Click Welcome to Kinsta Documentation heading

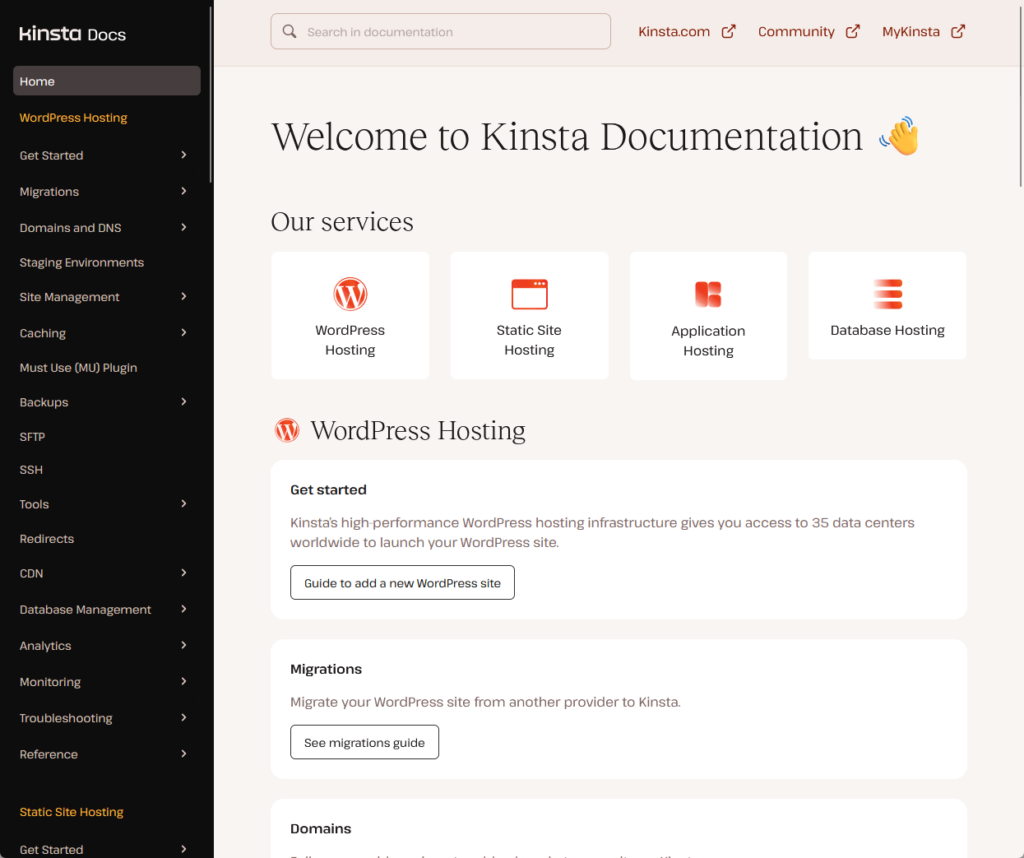click(x=567, y=136)
